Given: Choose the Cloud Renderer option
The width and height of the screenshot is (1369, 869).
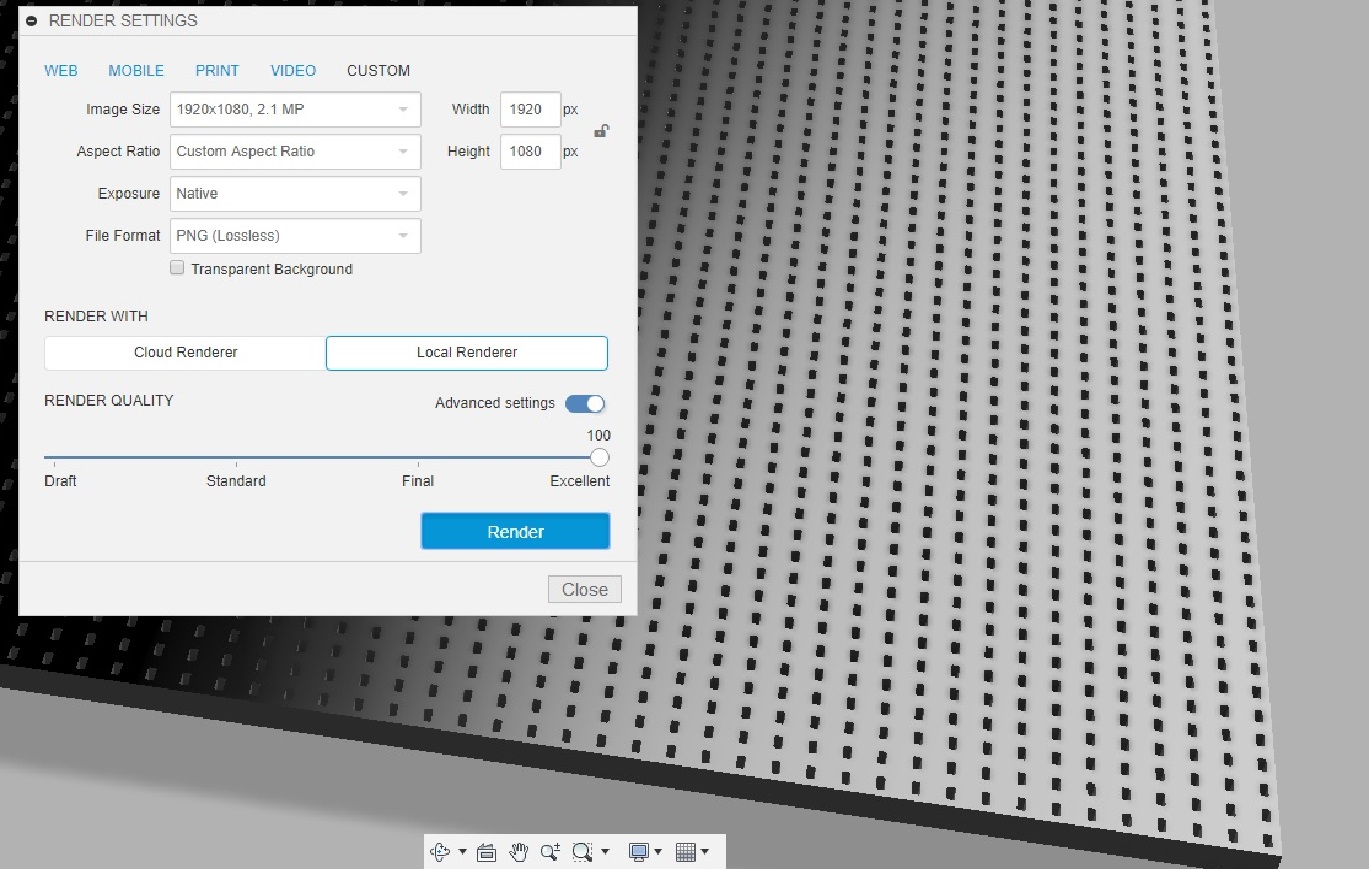Looking at the screenshot, I should coord(186,353).
